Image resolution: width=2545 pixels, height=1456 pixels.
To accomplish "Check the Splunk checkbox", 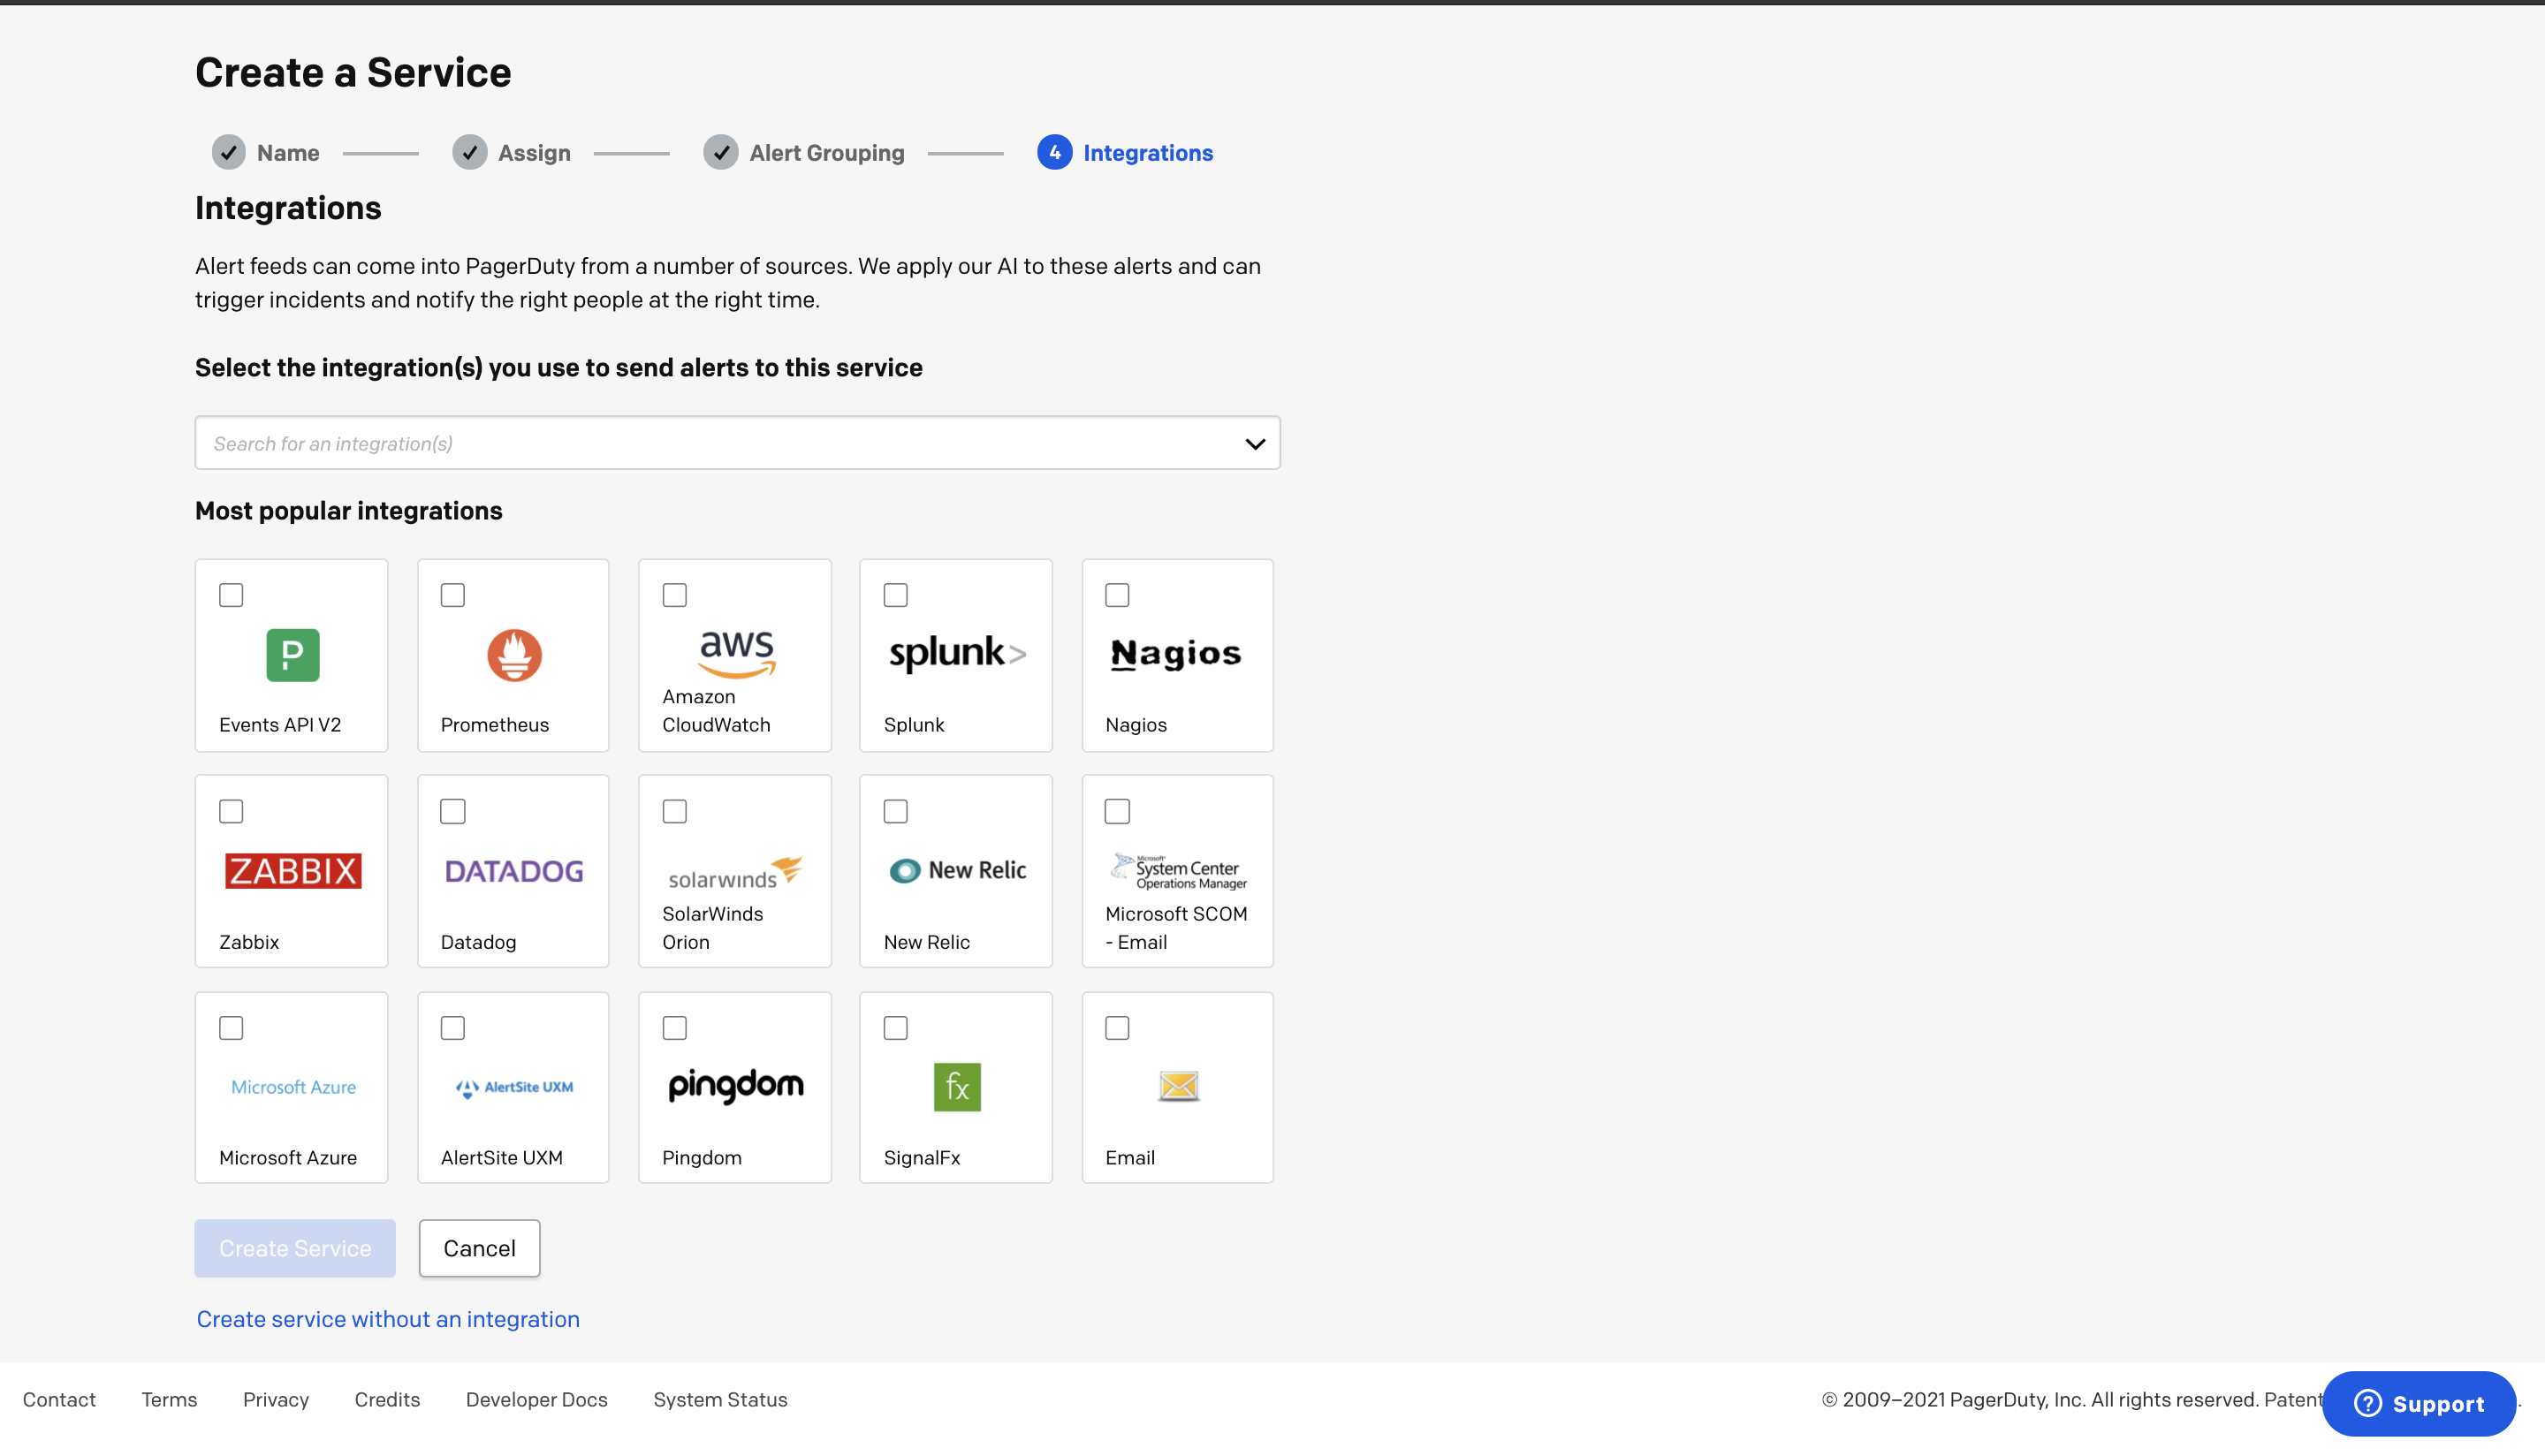I will tap(896, 595).
